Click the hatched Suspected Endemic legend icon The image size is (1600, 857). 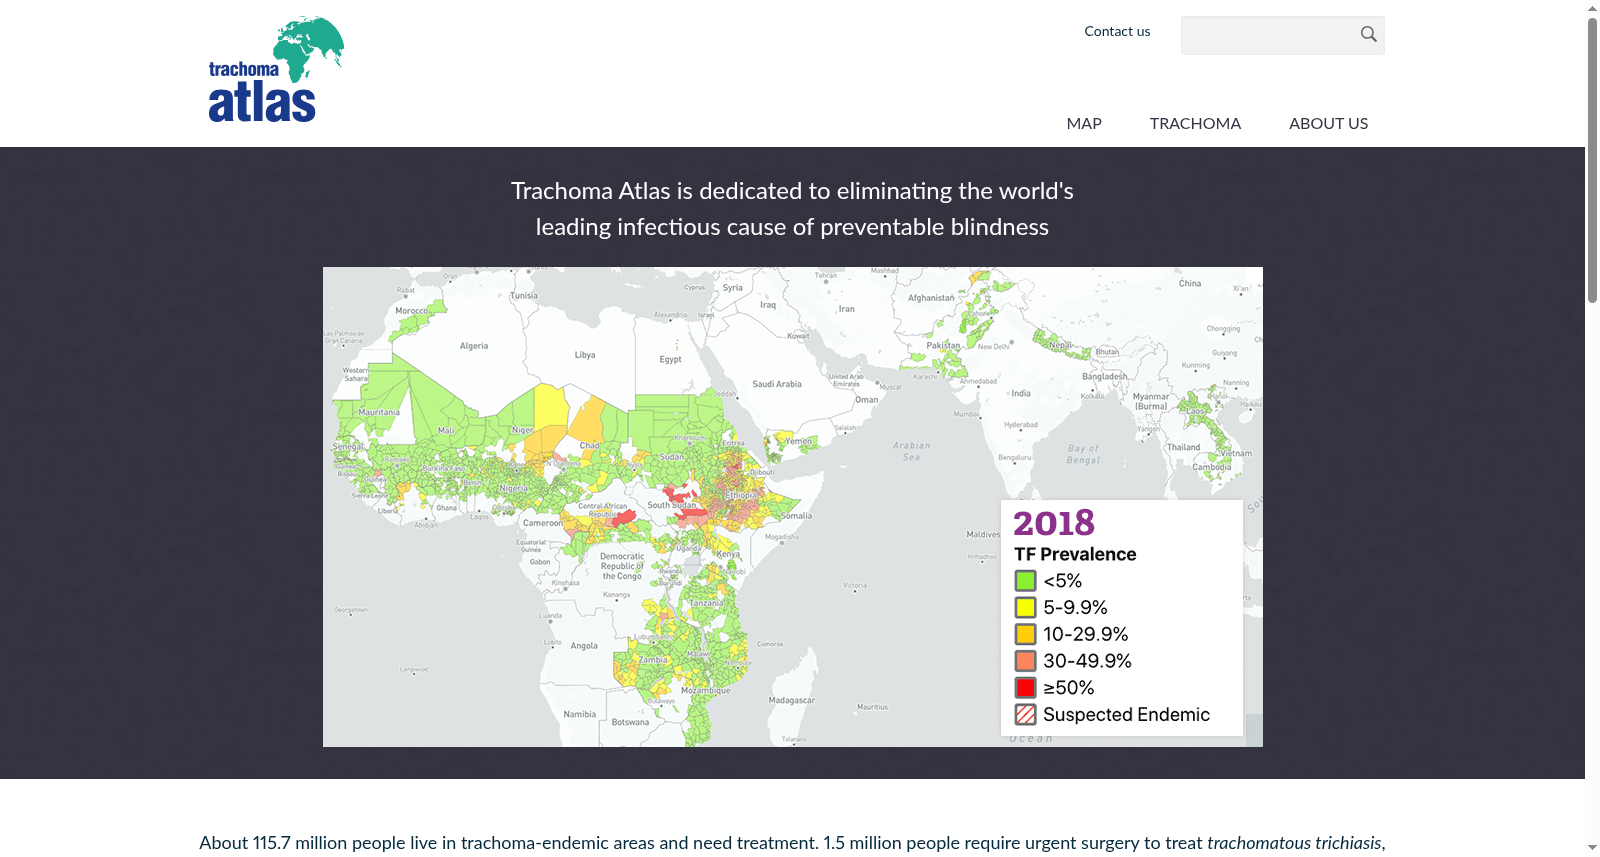pyautogui.click(x=1025, y=715)
